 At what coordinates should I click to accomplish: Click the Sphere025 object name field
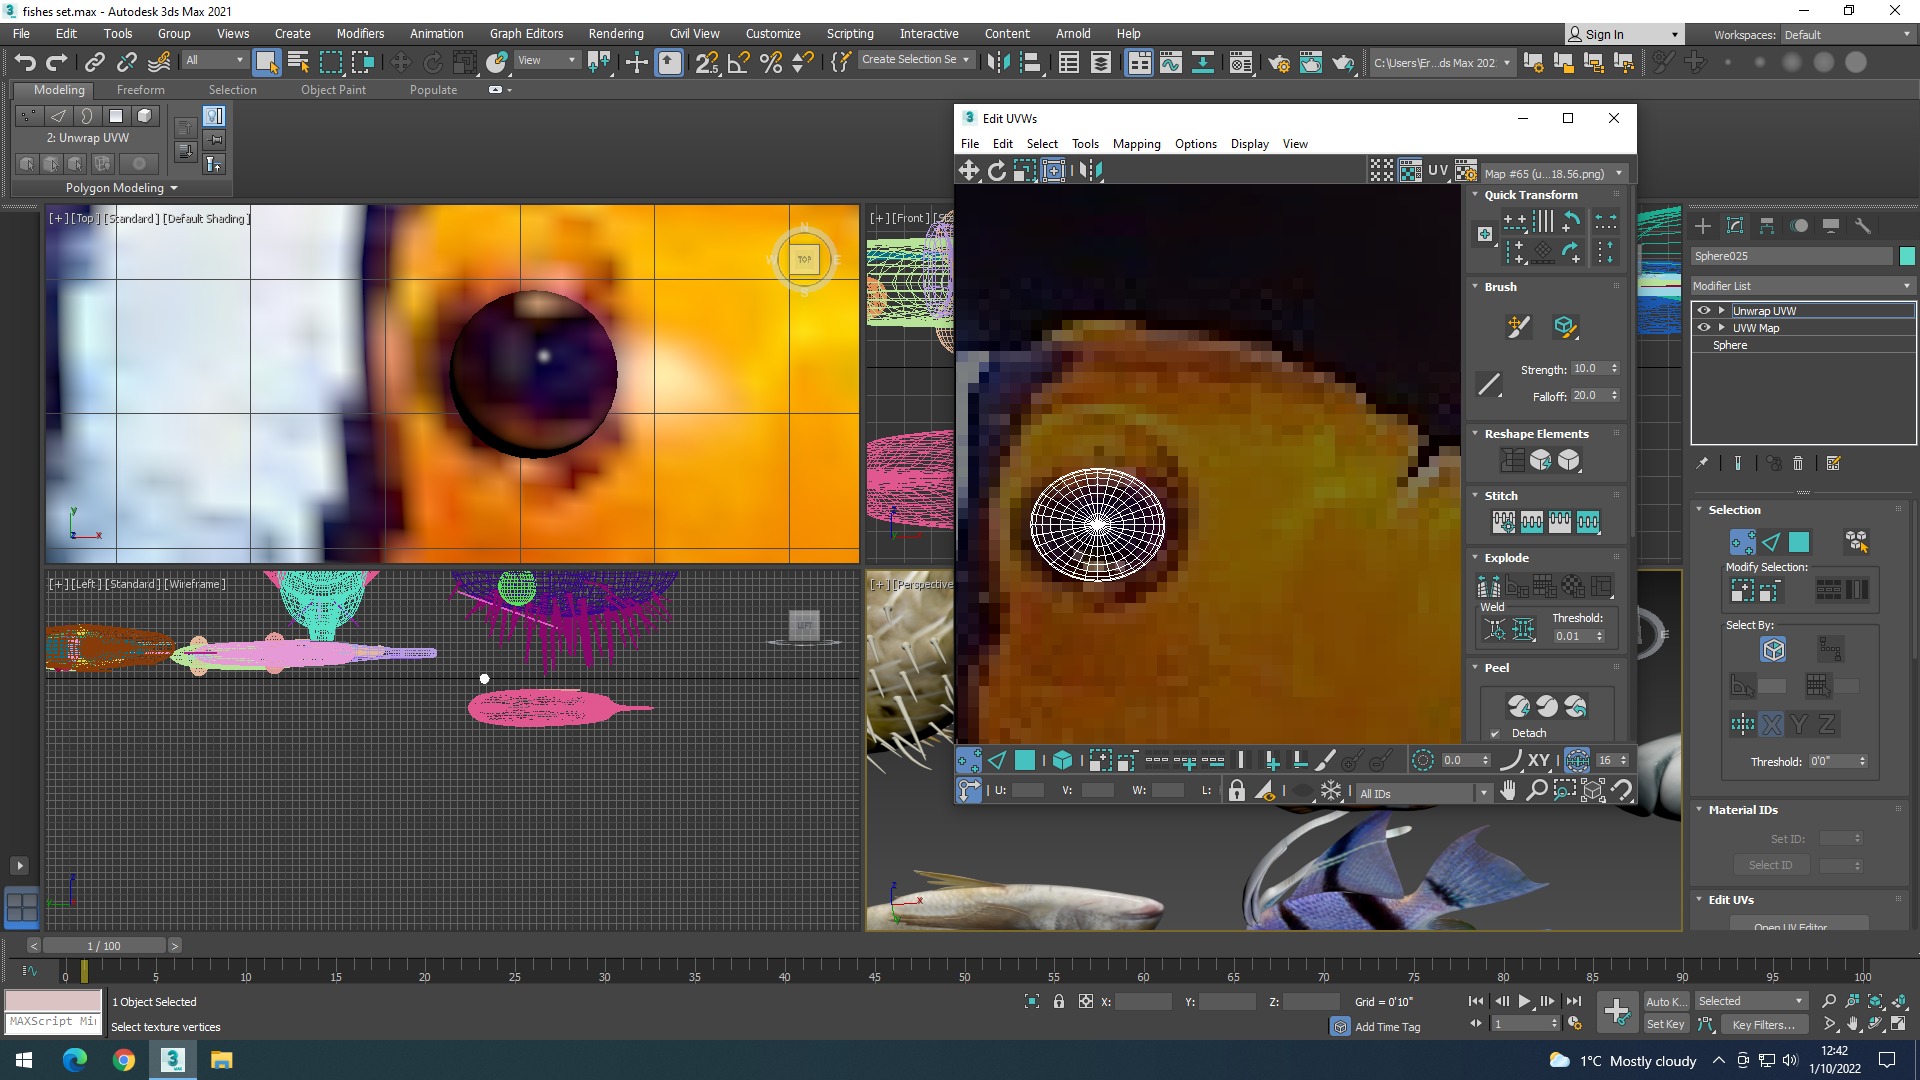[x=1792, y=256]
